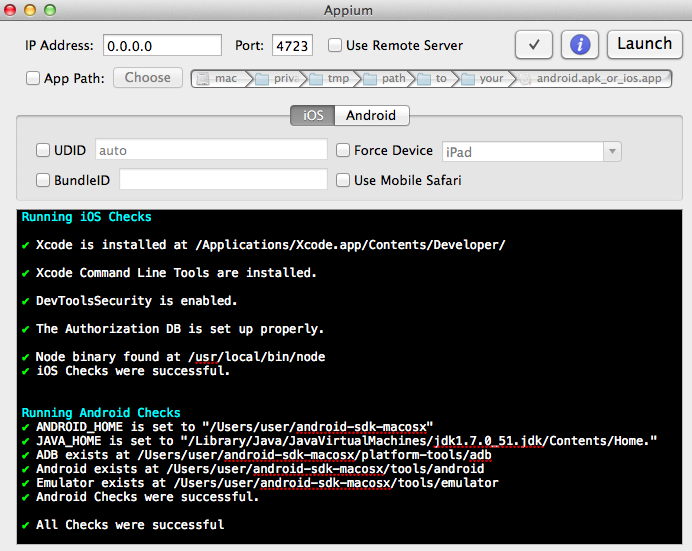Select the priva folder in path bar
Viewport: 692px width, 551px height.
click(x=279, y=79)
